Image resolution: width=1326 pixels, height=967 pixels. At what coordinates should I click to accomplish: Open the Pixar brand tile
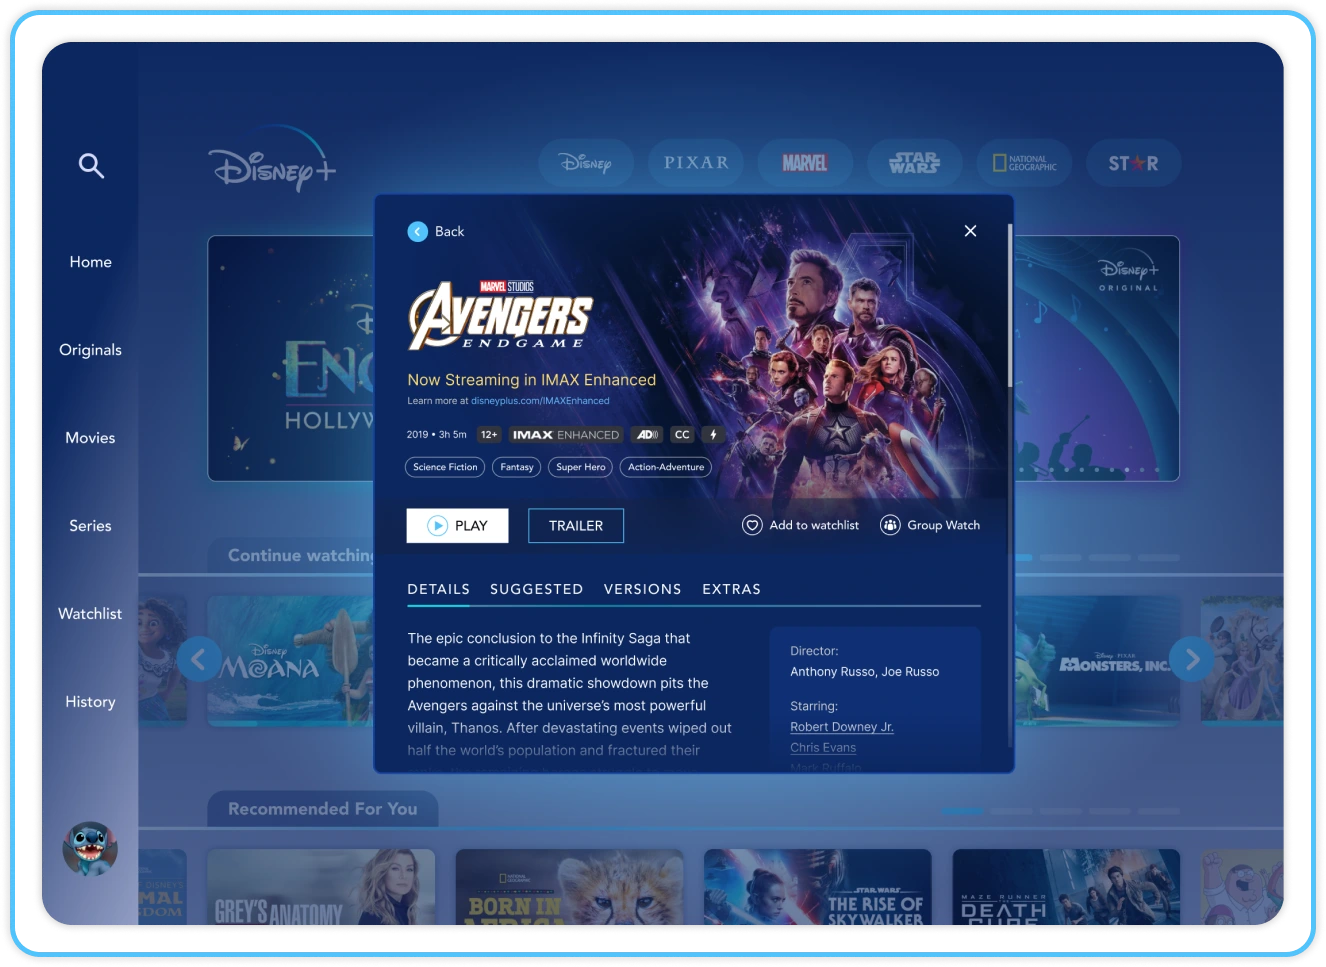click(x=696, y=163)
